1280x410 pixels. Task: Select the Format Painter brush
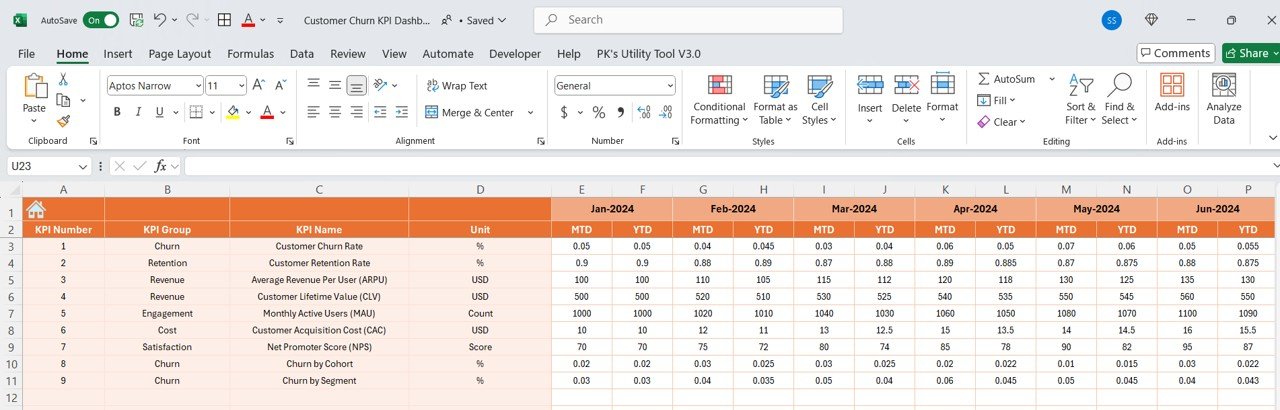click(x=63, y=120)
